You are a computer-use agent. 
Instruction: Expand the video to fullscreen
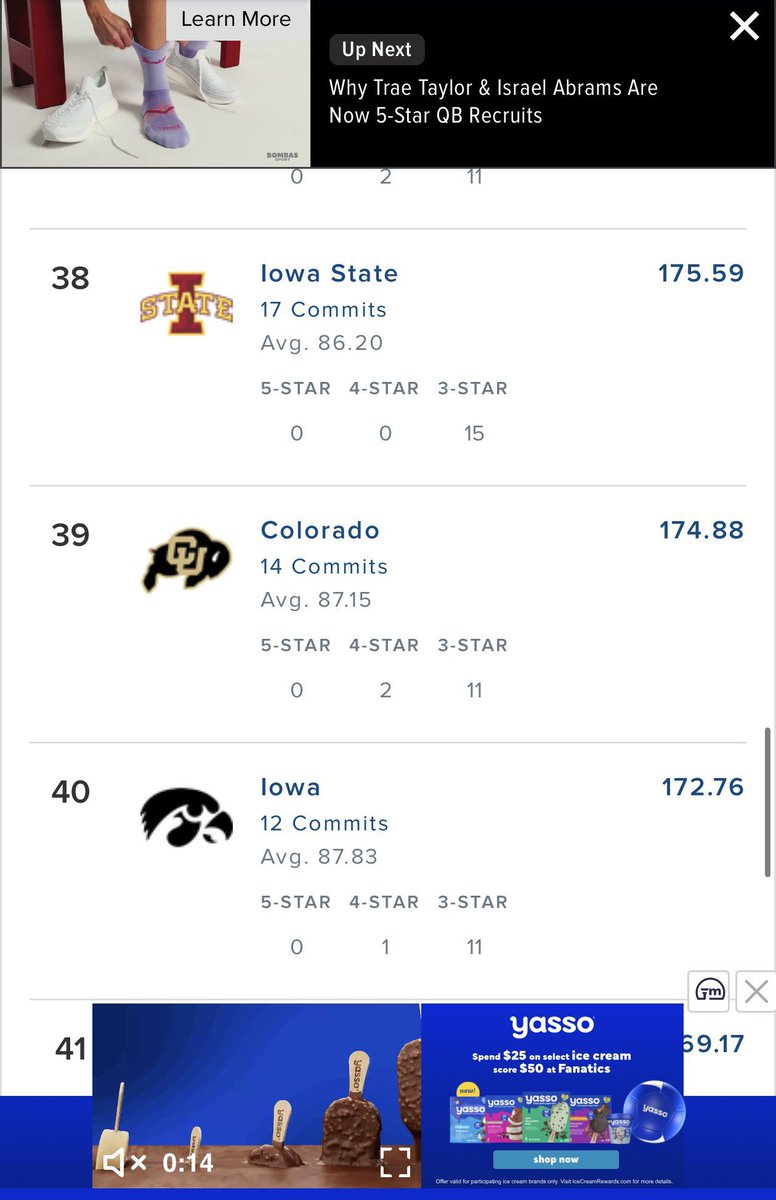tap(395, 1162)
